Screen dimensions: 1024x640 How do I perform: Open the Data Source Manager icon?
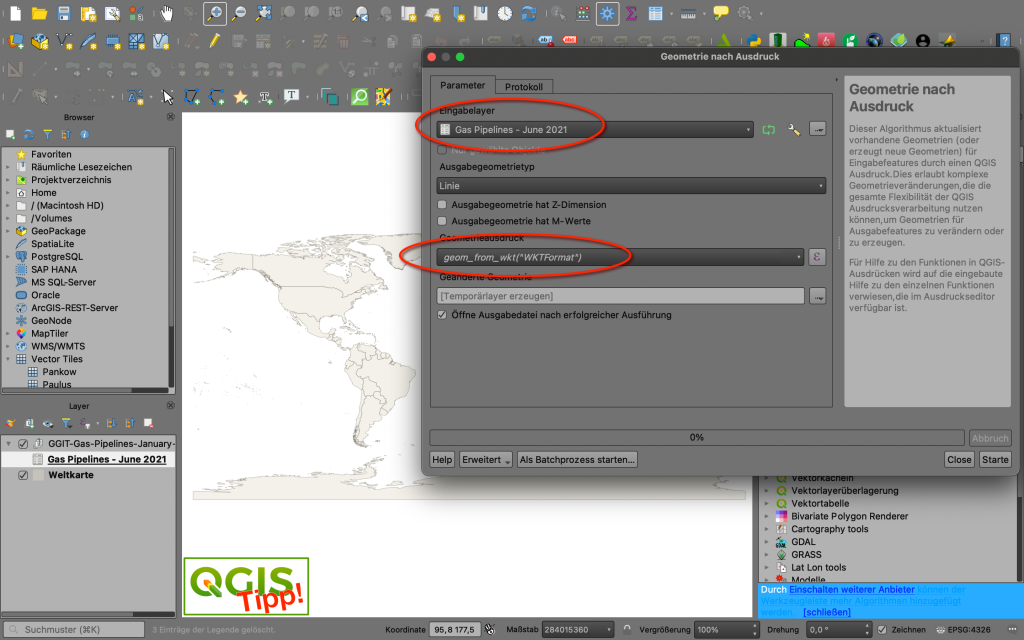(16, 42)
